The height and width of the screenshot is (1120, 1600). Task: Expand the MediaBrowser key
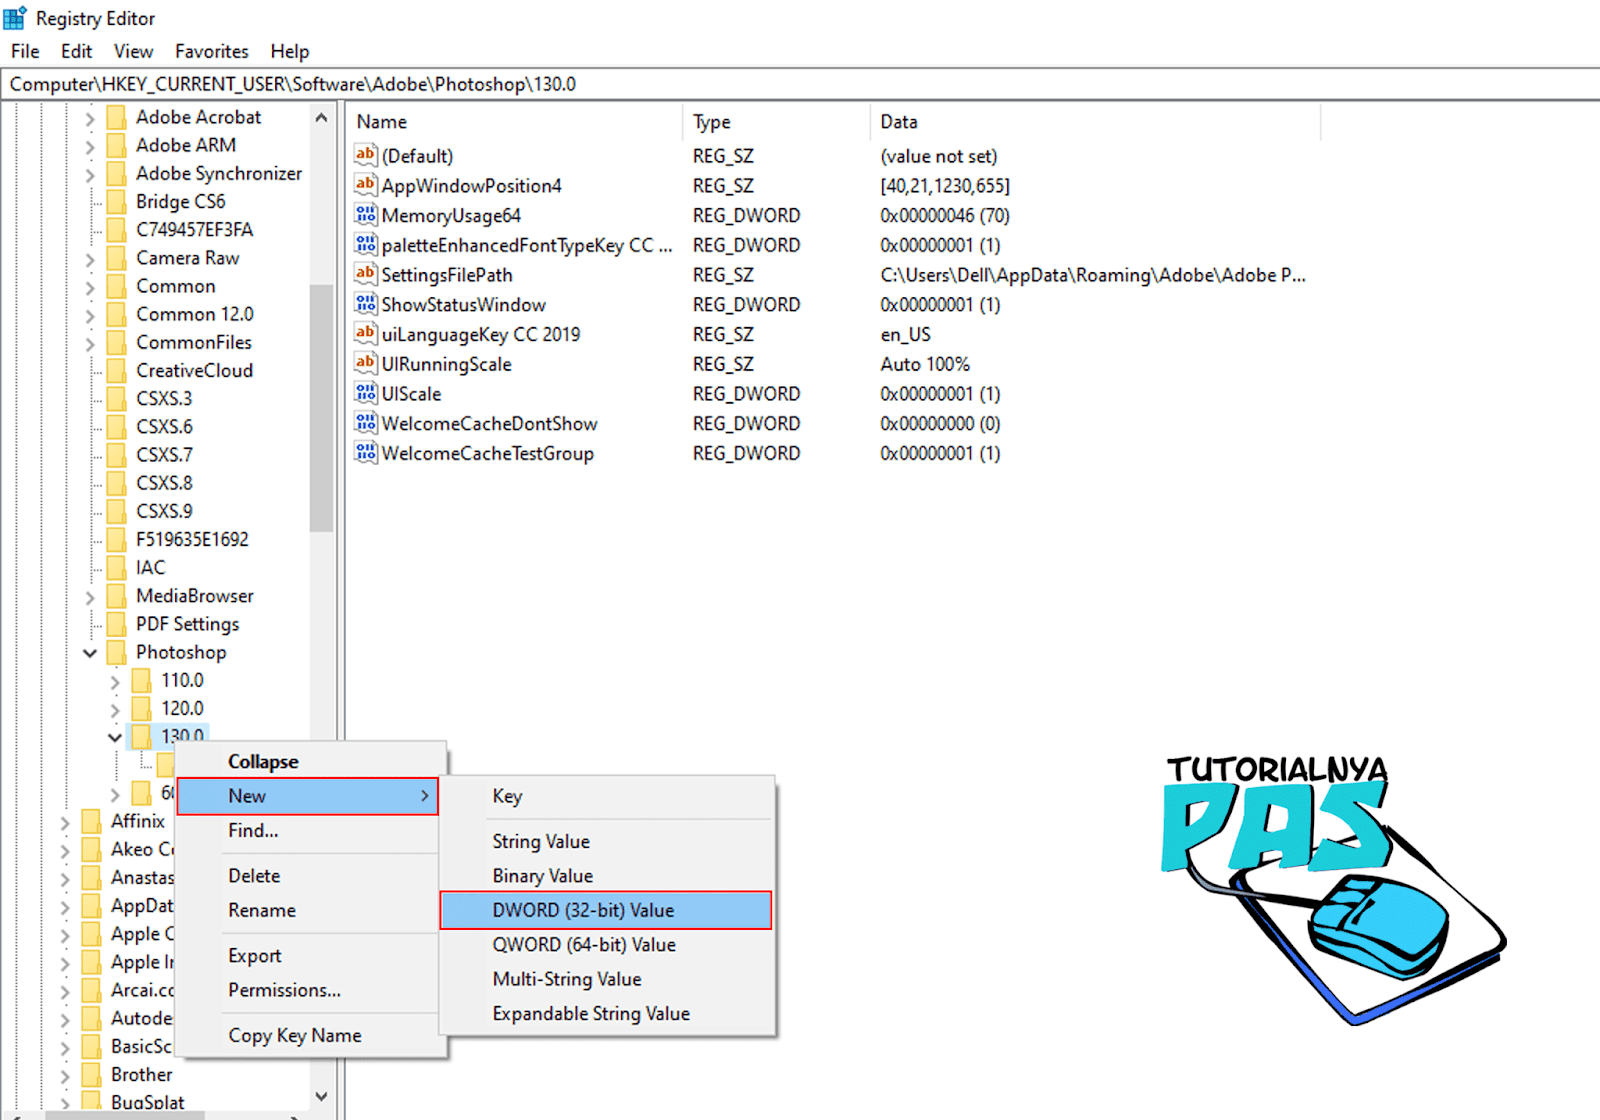tap(90, 597)
